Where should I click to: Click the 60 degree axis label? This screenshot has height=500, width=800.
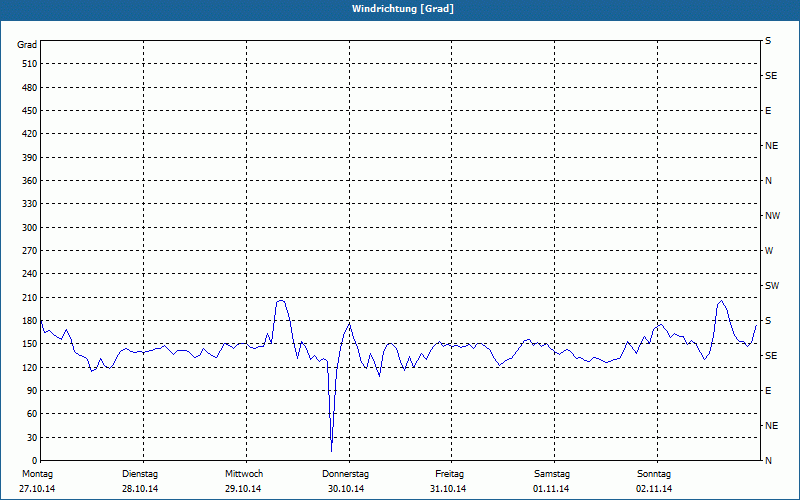(32, 413)
